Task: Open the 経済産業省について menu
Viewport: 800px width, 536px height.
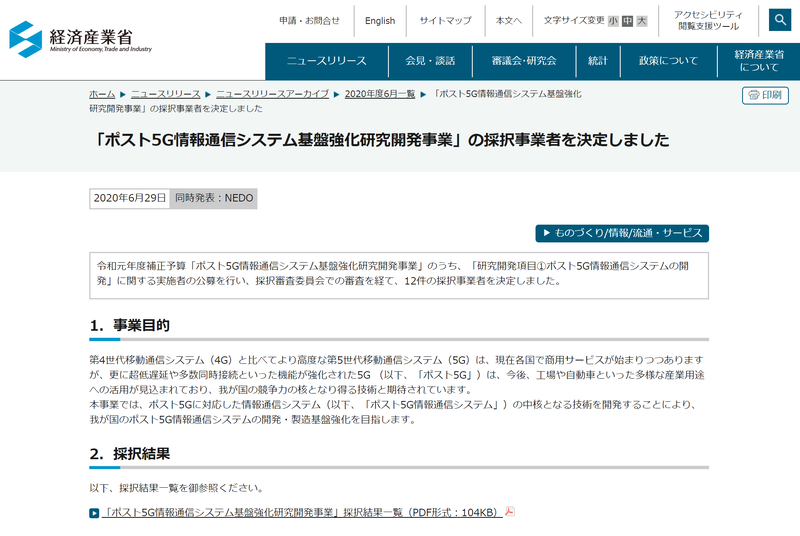Action: [759, 61]
